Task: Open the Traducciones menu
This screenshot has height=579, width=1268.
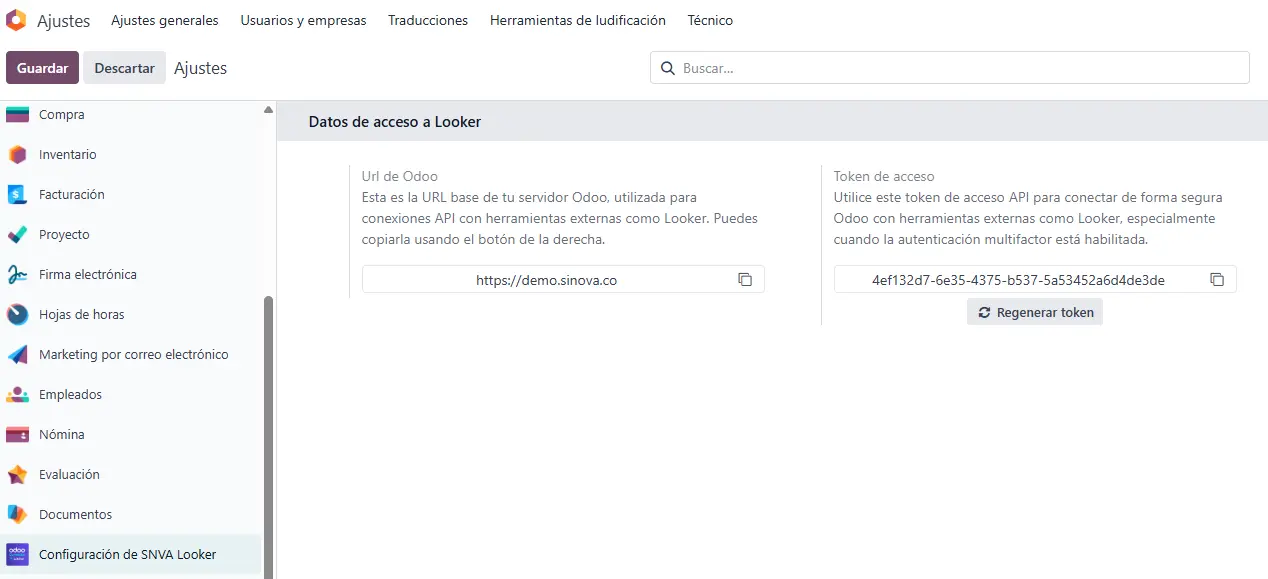Action: [x=428, y=20]
